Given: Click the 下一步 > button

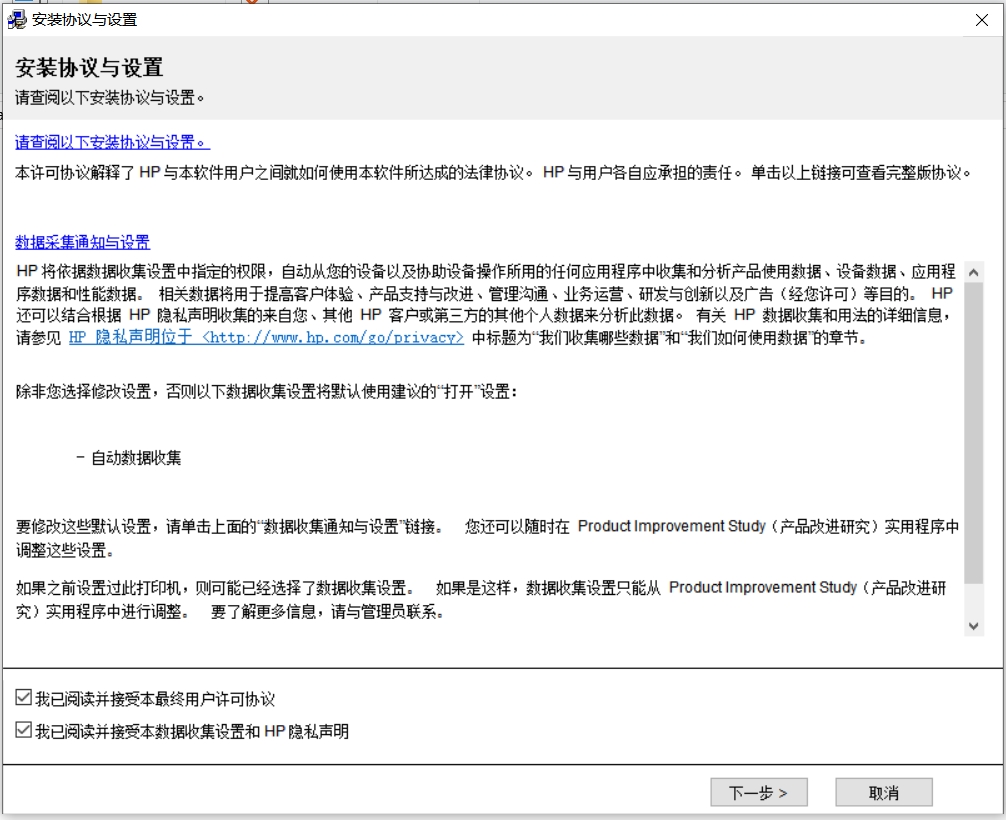Looking at the screenshot, I should coord(758,792).
